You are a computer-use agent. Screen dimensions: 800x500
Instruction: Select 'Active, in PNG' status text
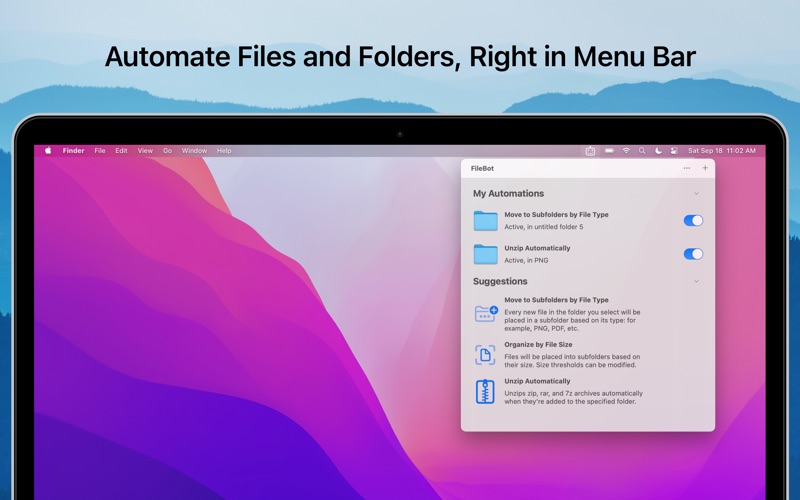coord(526,260)
